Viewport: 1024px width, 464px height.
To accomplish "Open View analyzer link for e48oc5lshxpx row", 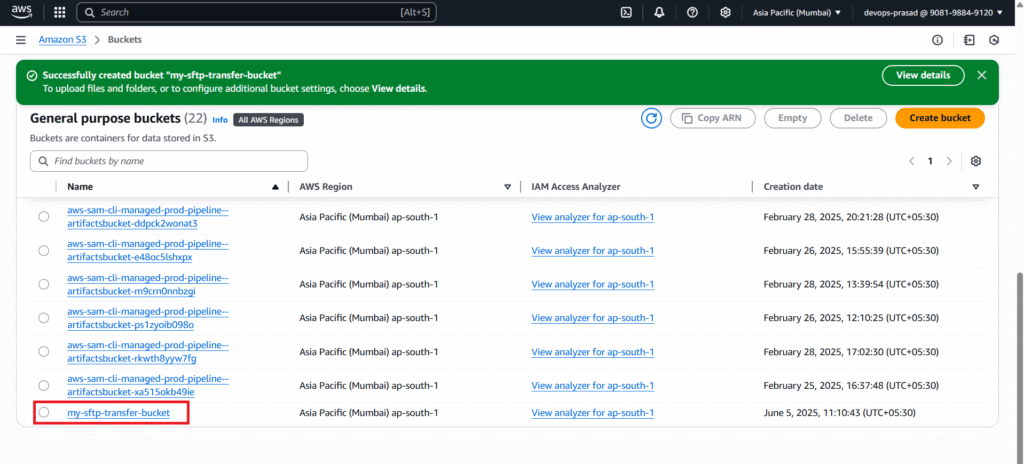I will (592, 251).
